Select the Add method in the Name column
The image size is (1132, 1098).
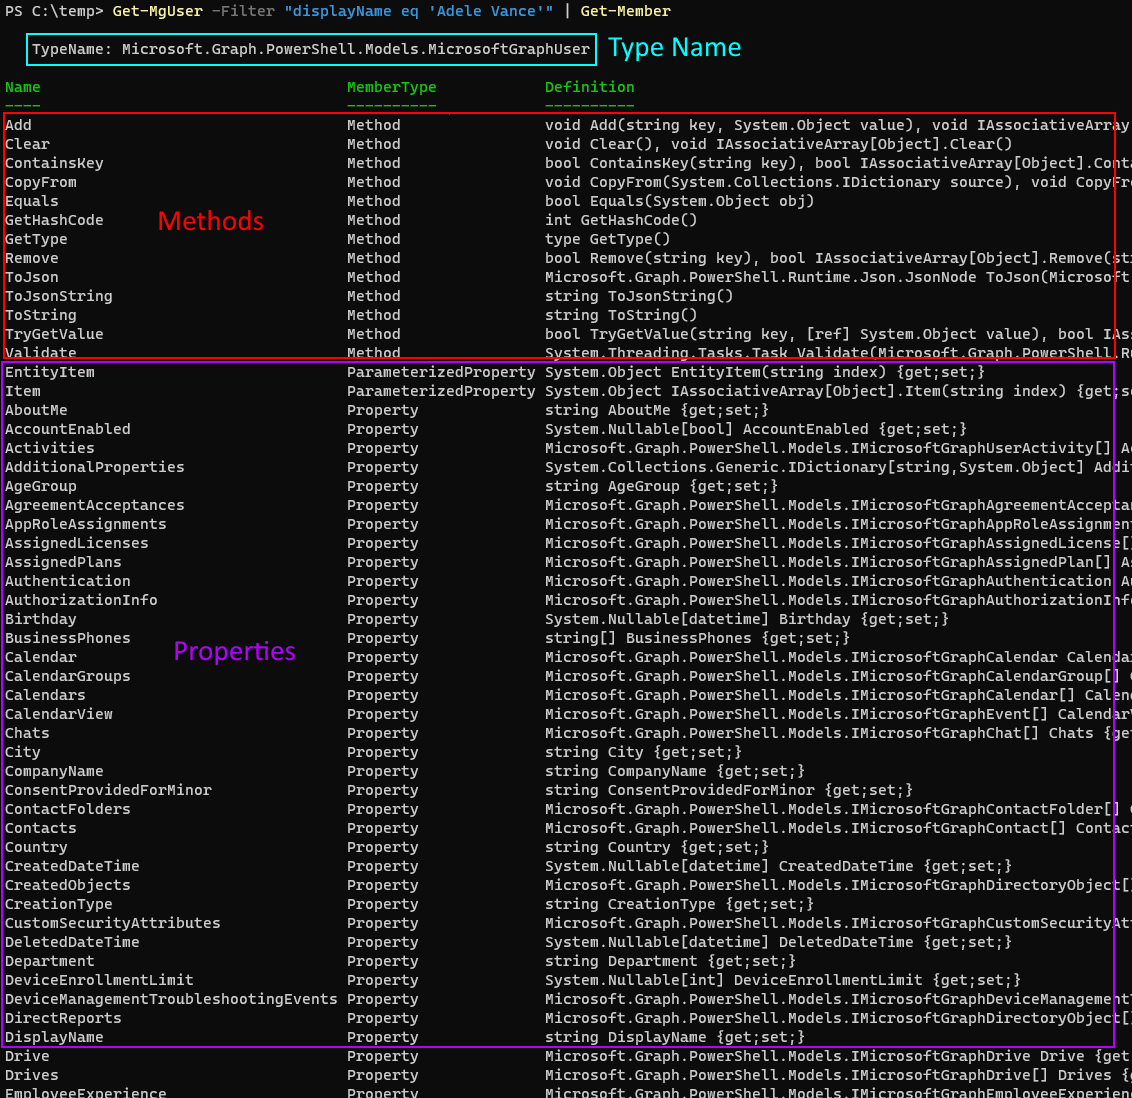coord(18,126)
